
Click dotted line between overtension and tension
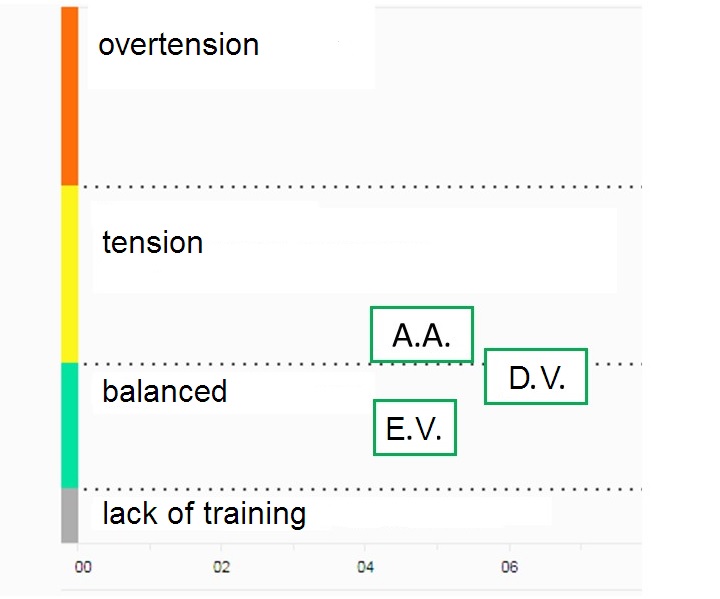(360, 186)
